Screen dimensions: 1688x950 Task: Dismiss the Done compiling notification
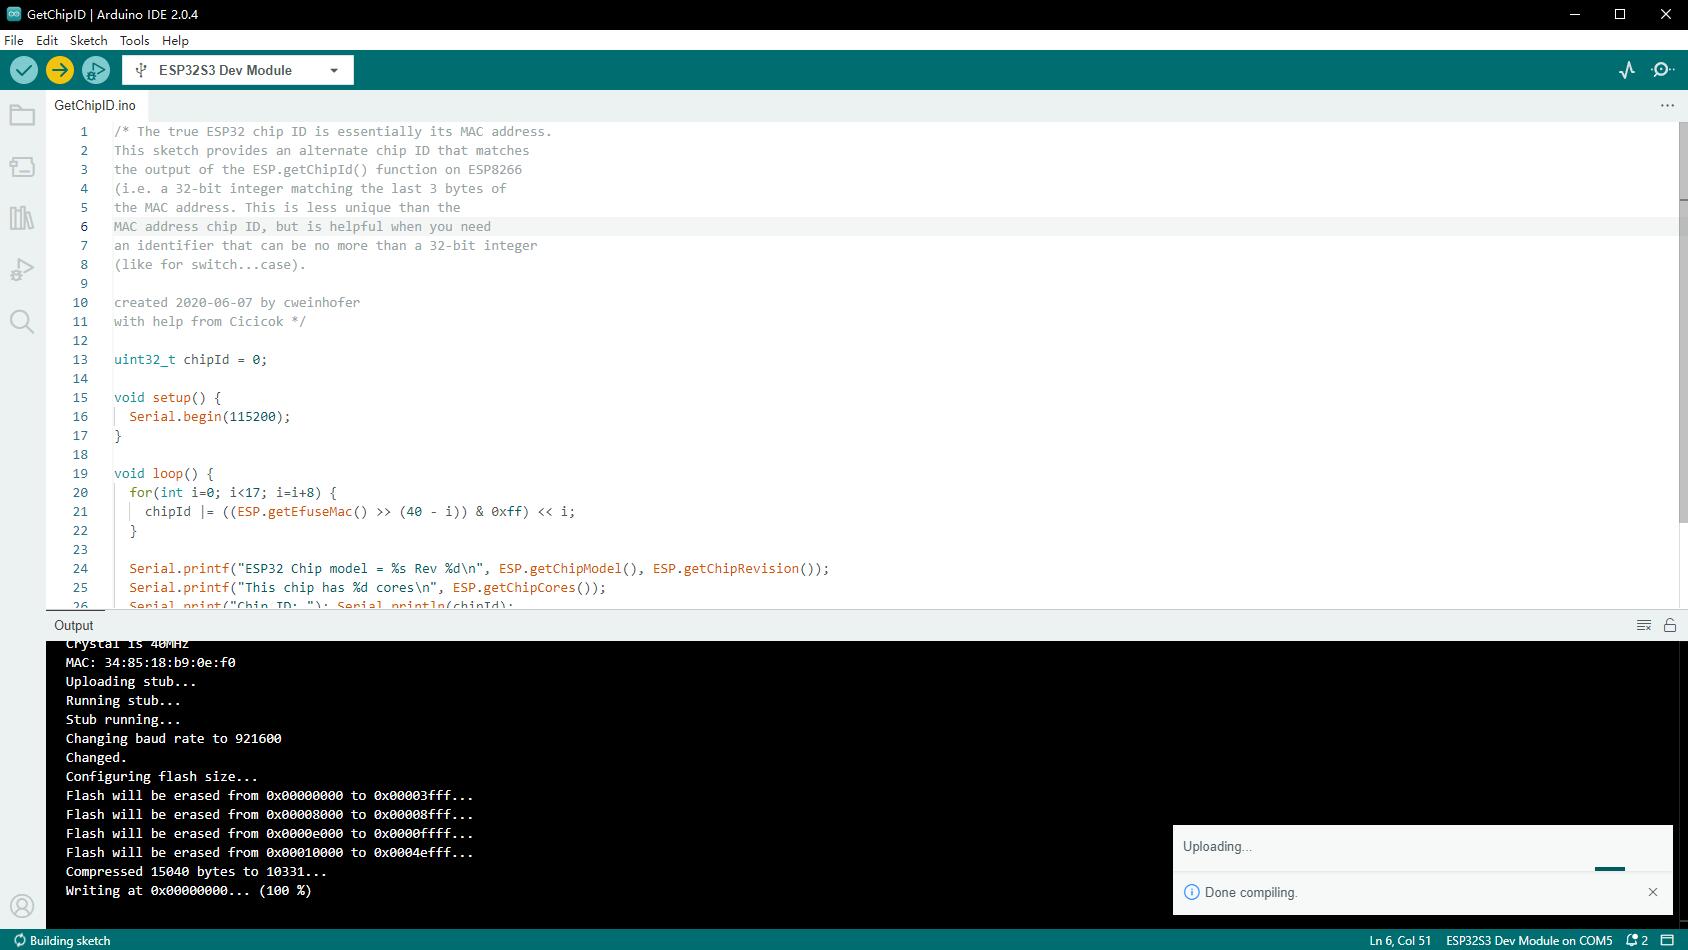1652,892
